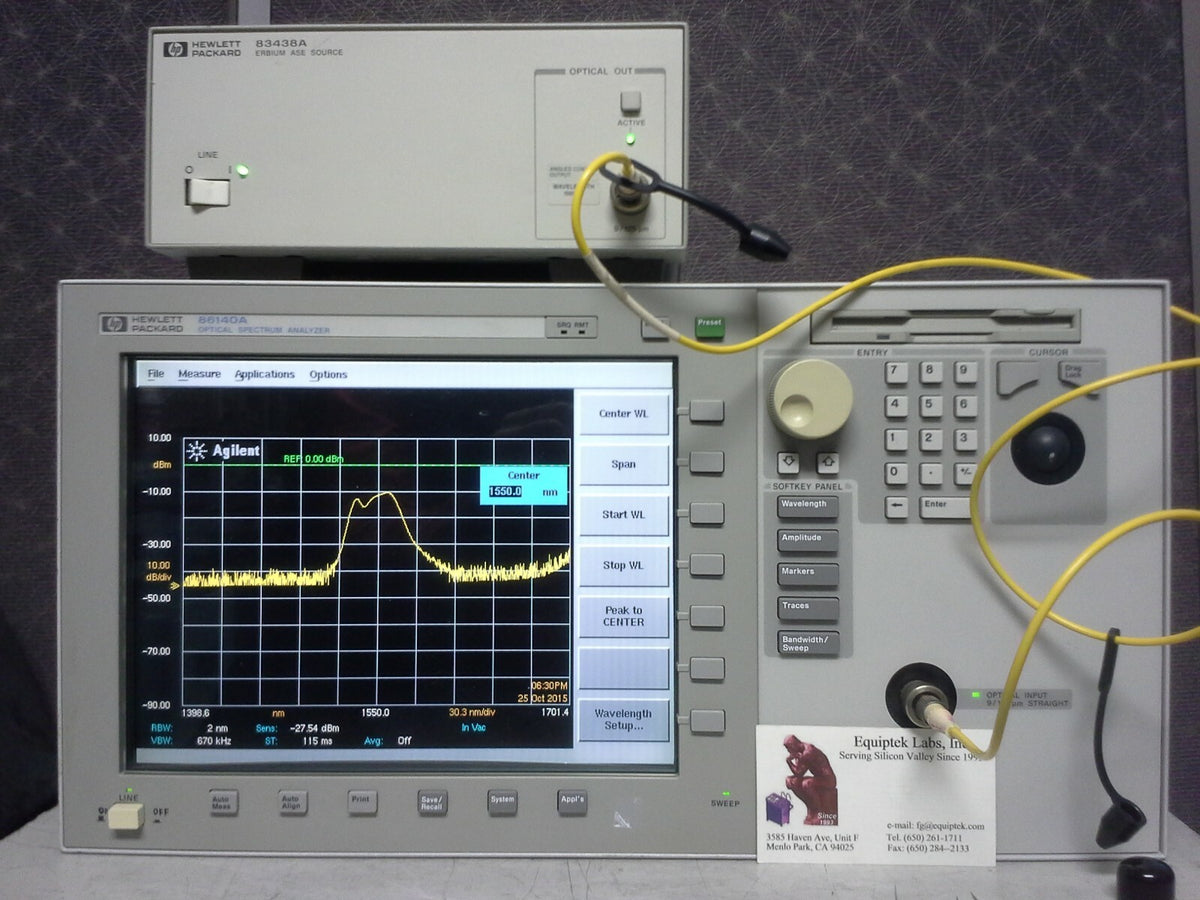Hit the Save/Recall front-panel key
The width and height of the screenshot is (1200, 900).
click(x=432, y=802)
